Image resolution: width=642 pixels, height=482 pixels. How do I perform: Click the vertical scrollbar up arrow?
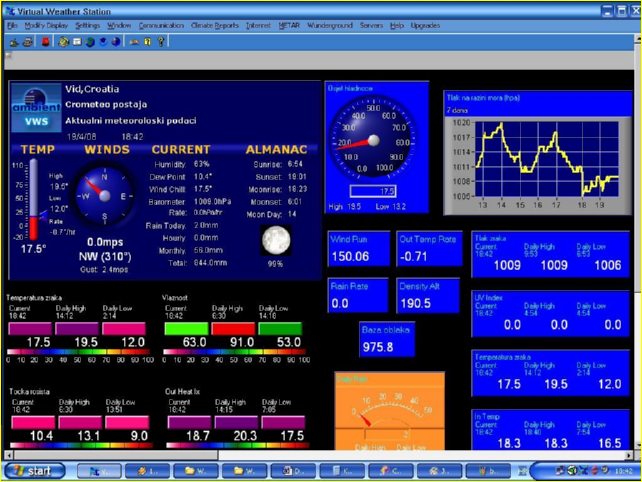[638, 38]
